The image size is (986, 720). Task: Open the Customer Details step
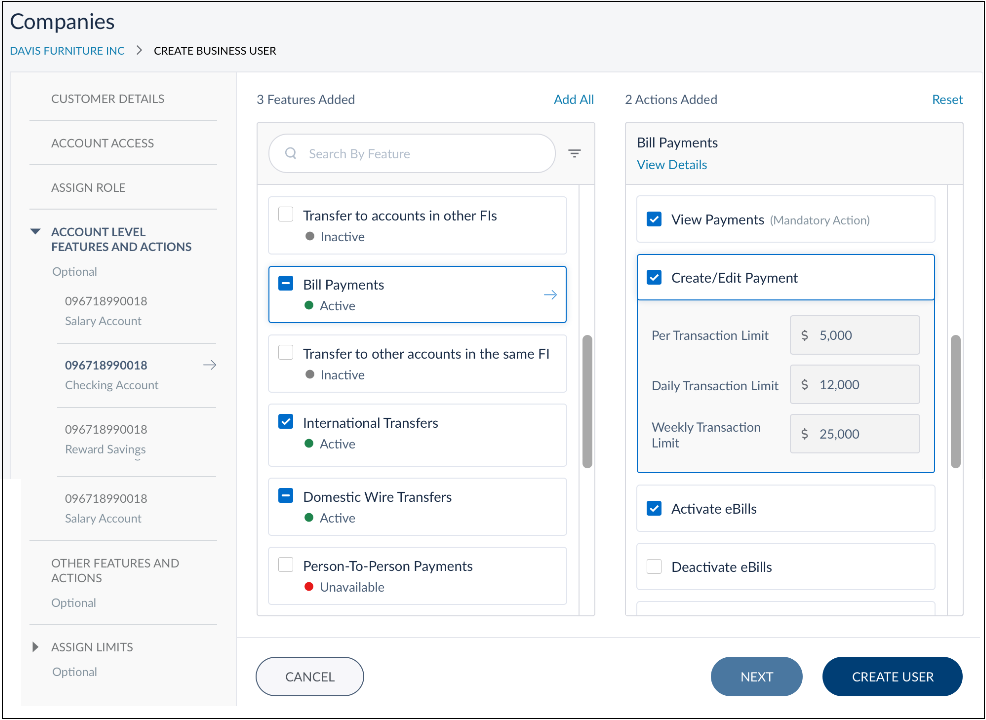coord(108,99)
